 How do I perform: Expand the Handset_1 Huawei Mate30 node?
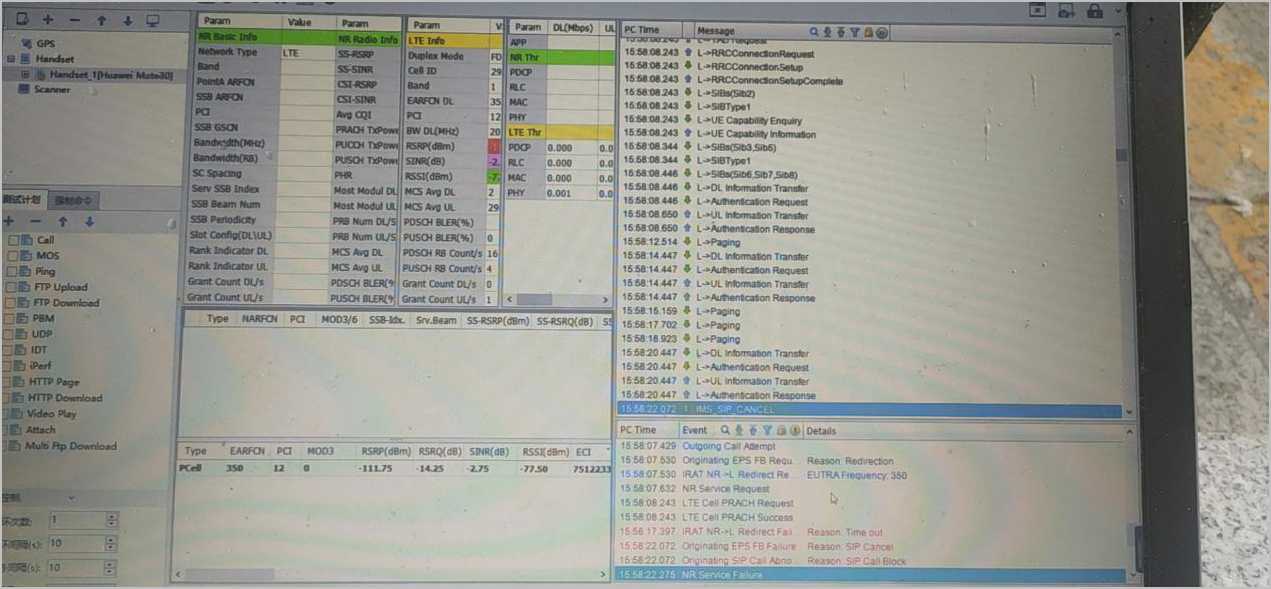25,74
